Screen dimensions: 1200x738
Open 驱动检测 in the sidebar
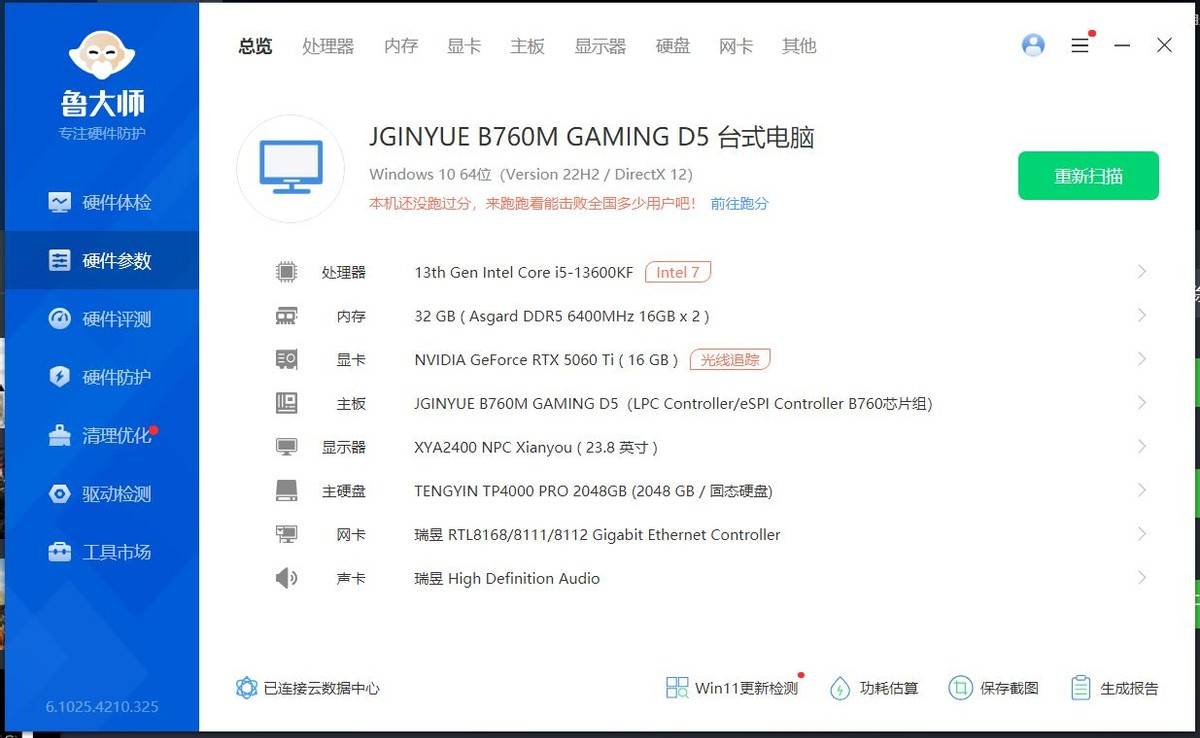pyautogui.click(x=101, y=494)
